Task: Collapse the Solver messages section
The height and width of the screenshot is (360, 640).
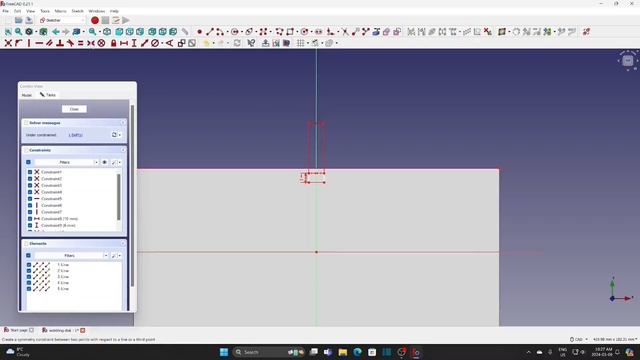Action: pos(123,123)
